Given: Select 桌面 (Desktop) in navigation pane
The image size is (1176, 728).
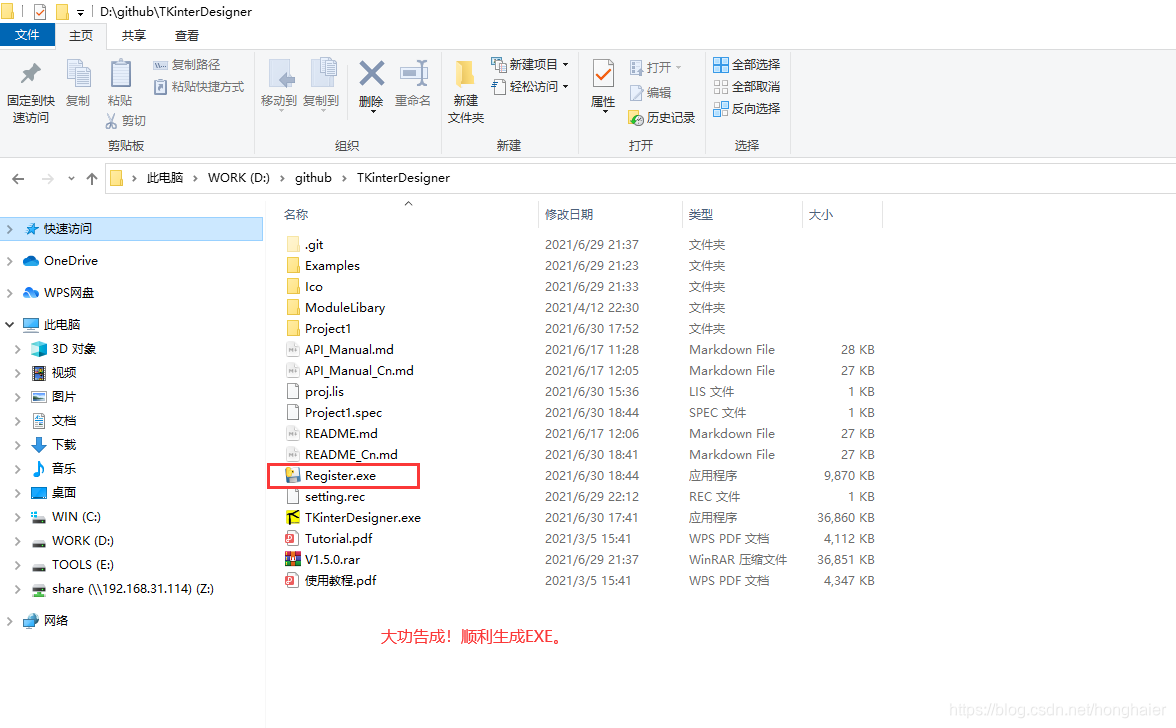Looking at the screenshot, I should pos(64,493).
